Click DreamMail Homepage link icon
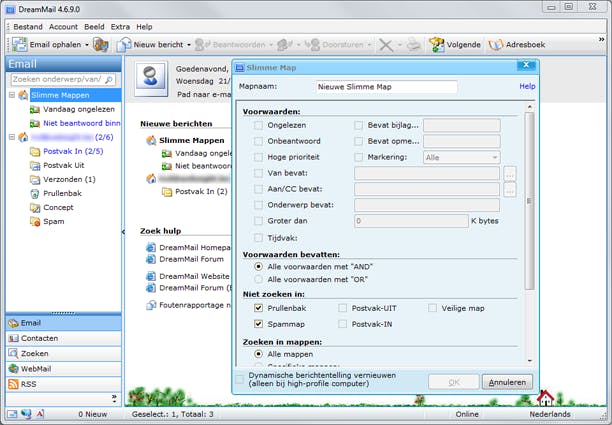Screen dimensions: 612x425 point(151,247)
